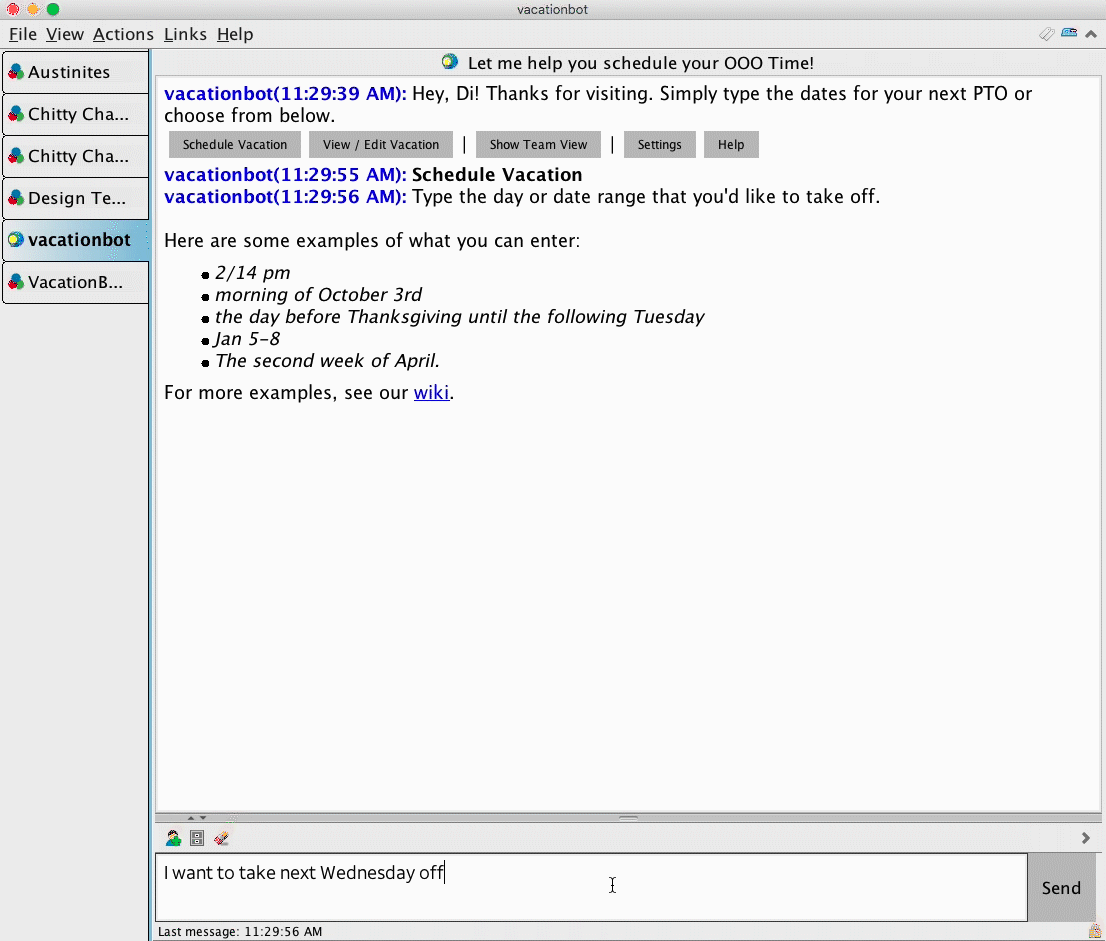
Task: Click the globe icon in the chat header
Action: point(449,62)
